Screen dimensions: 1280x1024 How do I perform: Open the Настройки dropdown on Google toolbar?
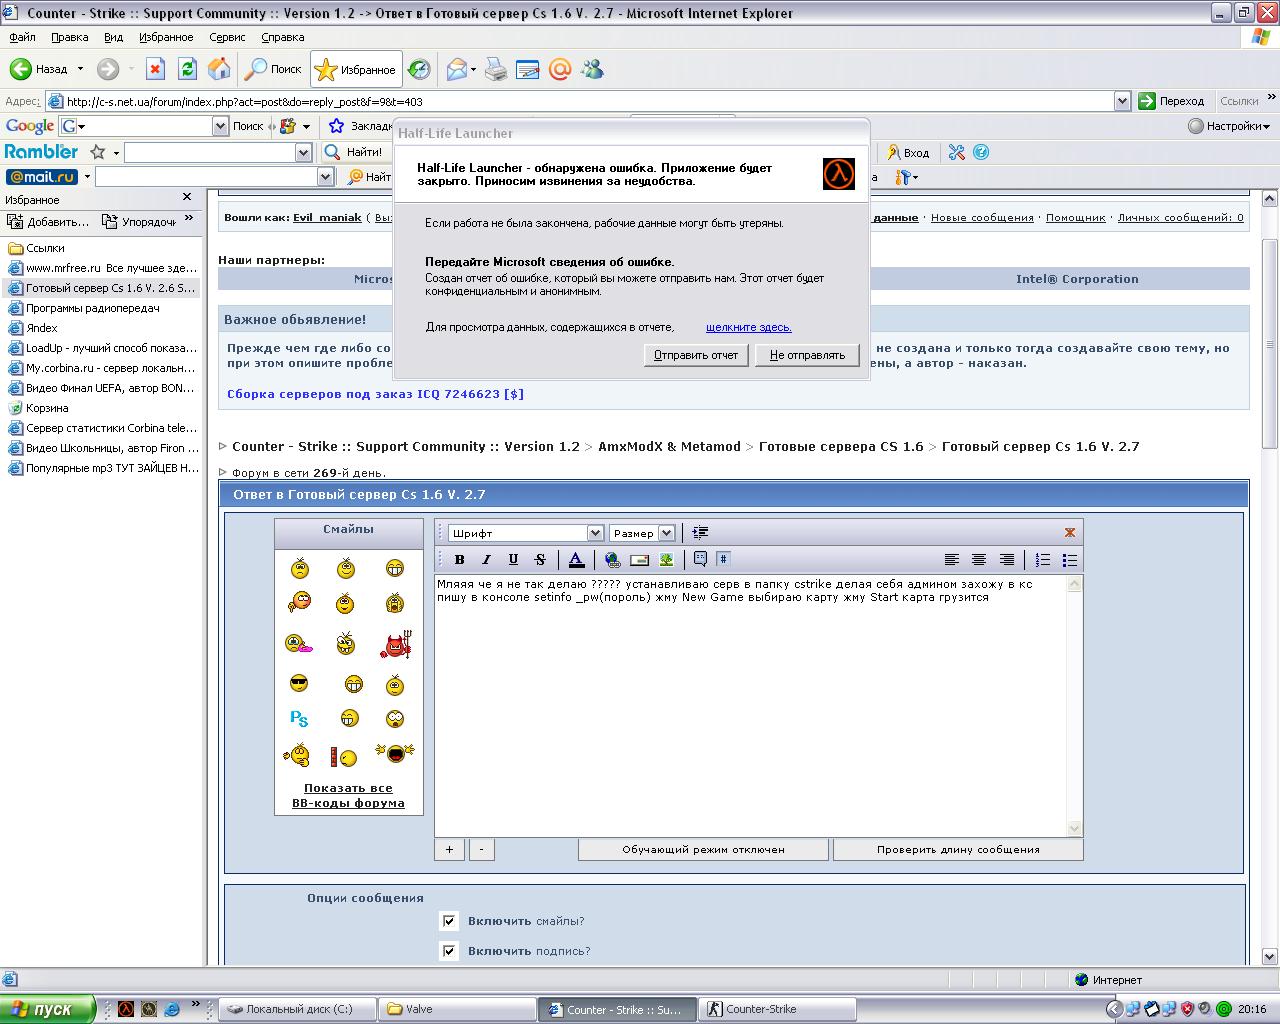(x=1229, y=126)
